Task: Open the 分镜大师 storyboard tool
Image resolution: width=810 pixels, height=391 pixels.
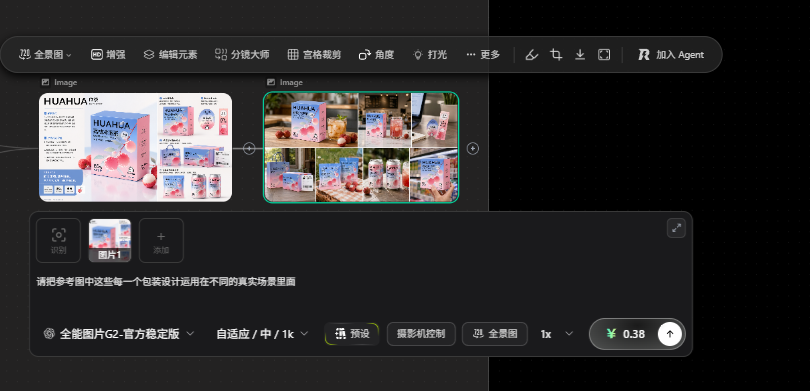Action: click(x=242, y=55)
